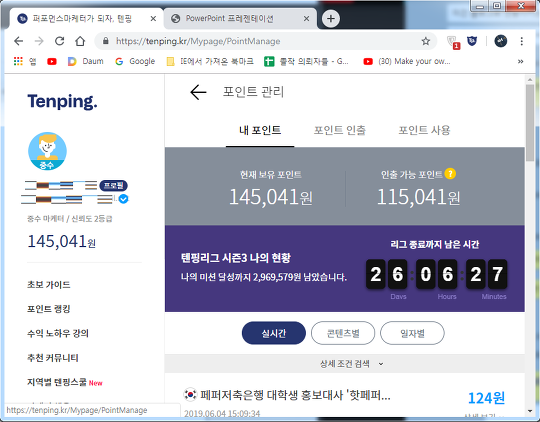Click the Tenping logo
Image resolution: width=540 pixels, height=422 pixels.
coord(62,102)
